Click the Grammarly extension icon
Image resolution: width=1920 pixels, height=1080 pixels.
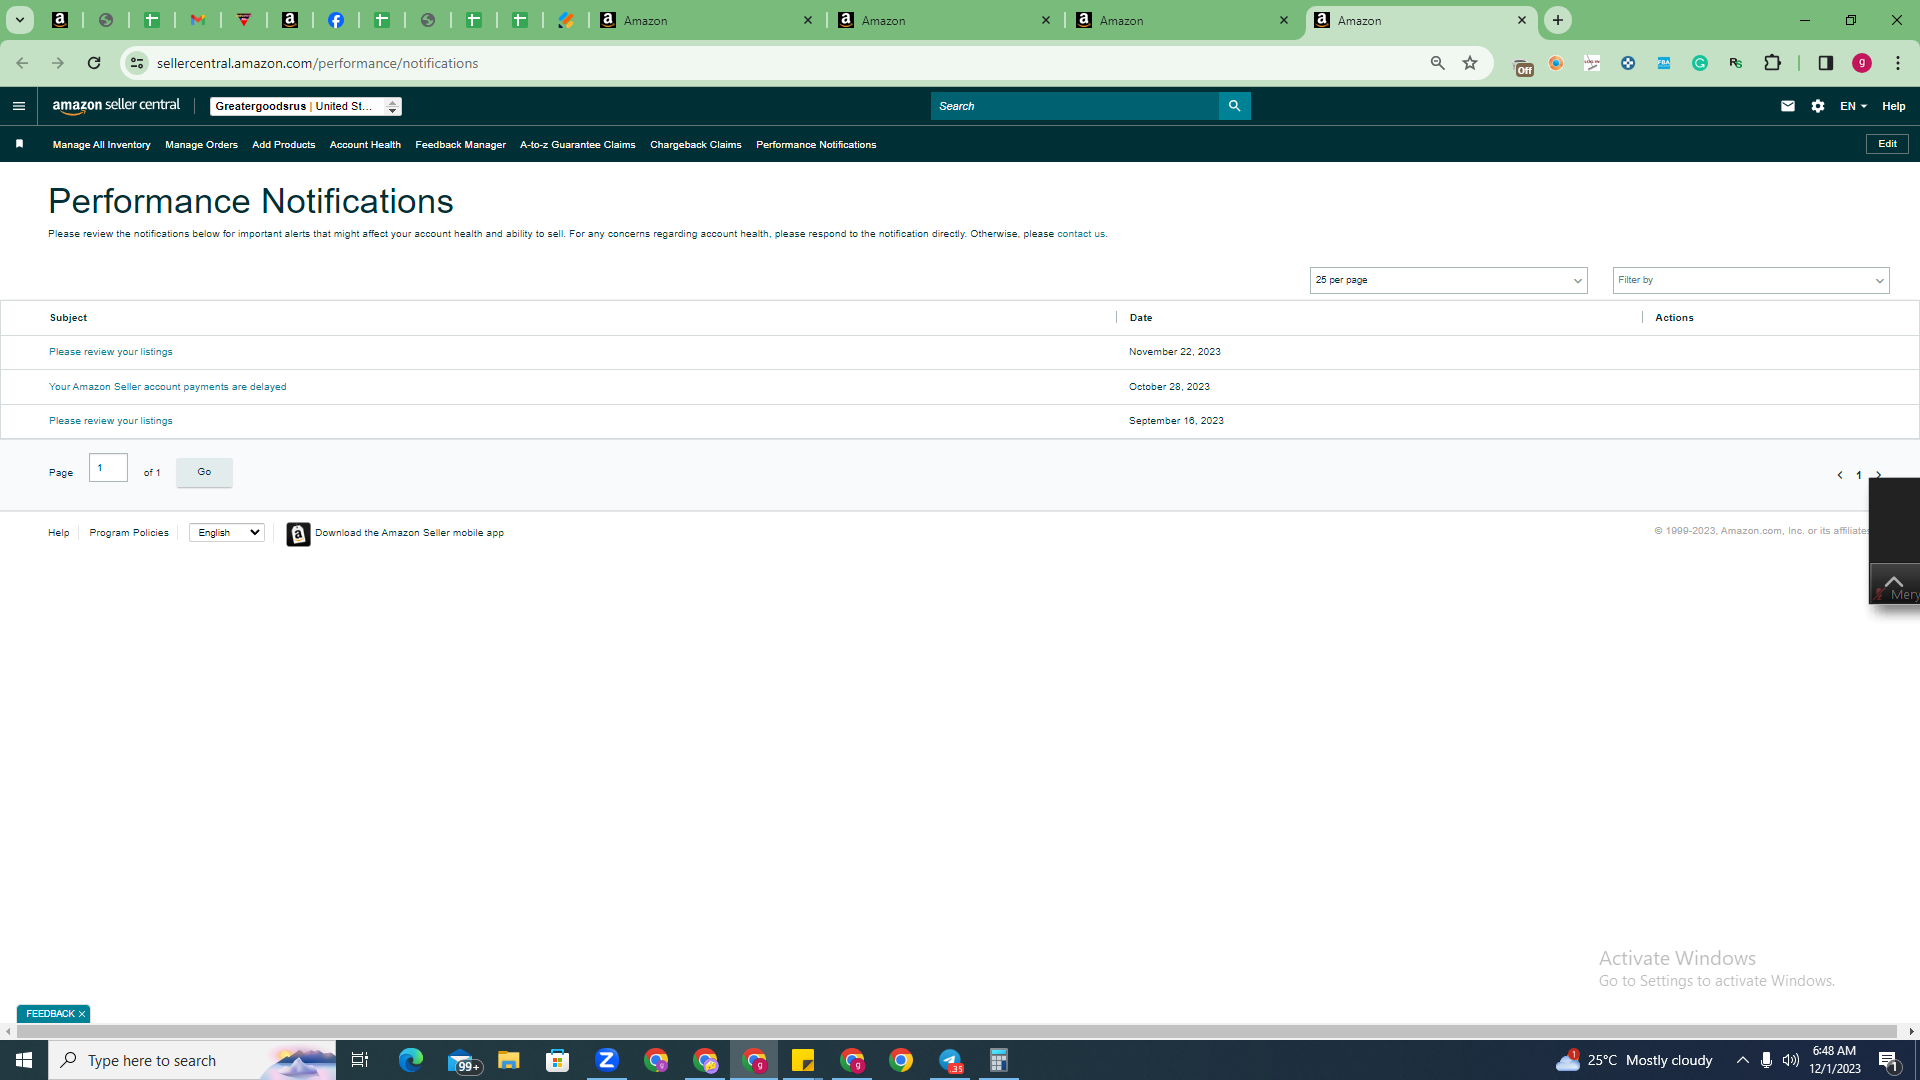1700,63
